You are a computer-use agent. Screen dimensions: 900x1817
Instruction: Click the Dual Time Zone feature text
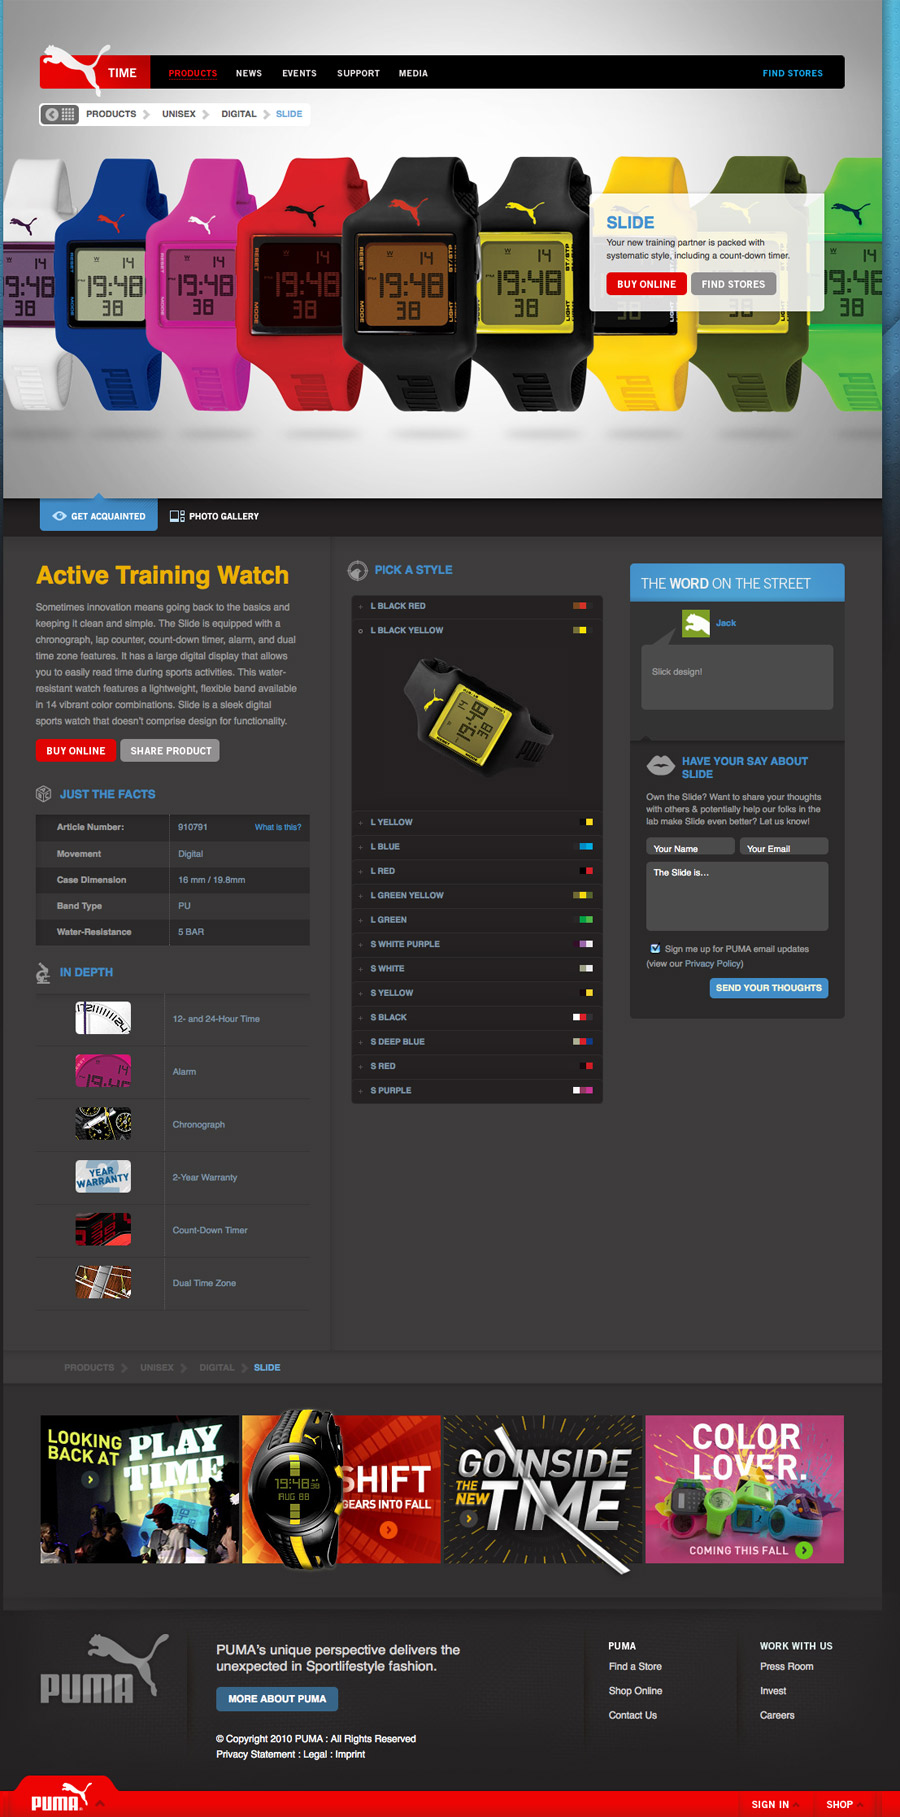[x=204, y=1283]
